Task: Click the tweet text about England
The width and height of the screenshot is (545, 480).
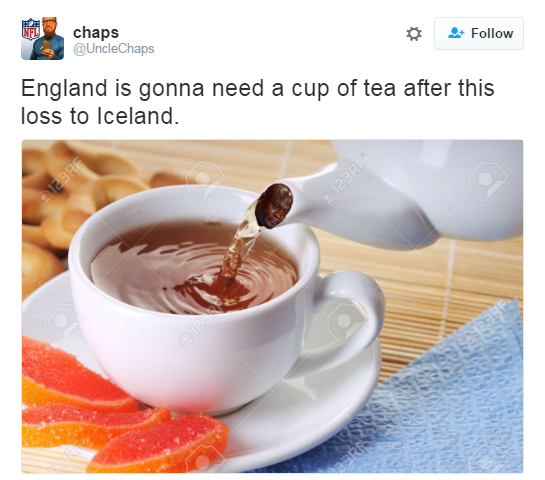Action: [x=258, y=102]
